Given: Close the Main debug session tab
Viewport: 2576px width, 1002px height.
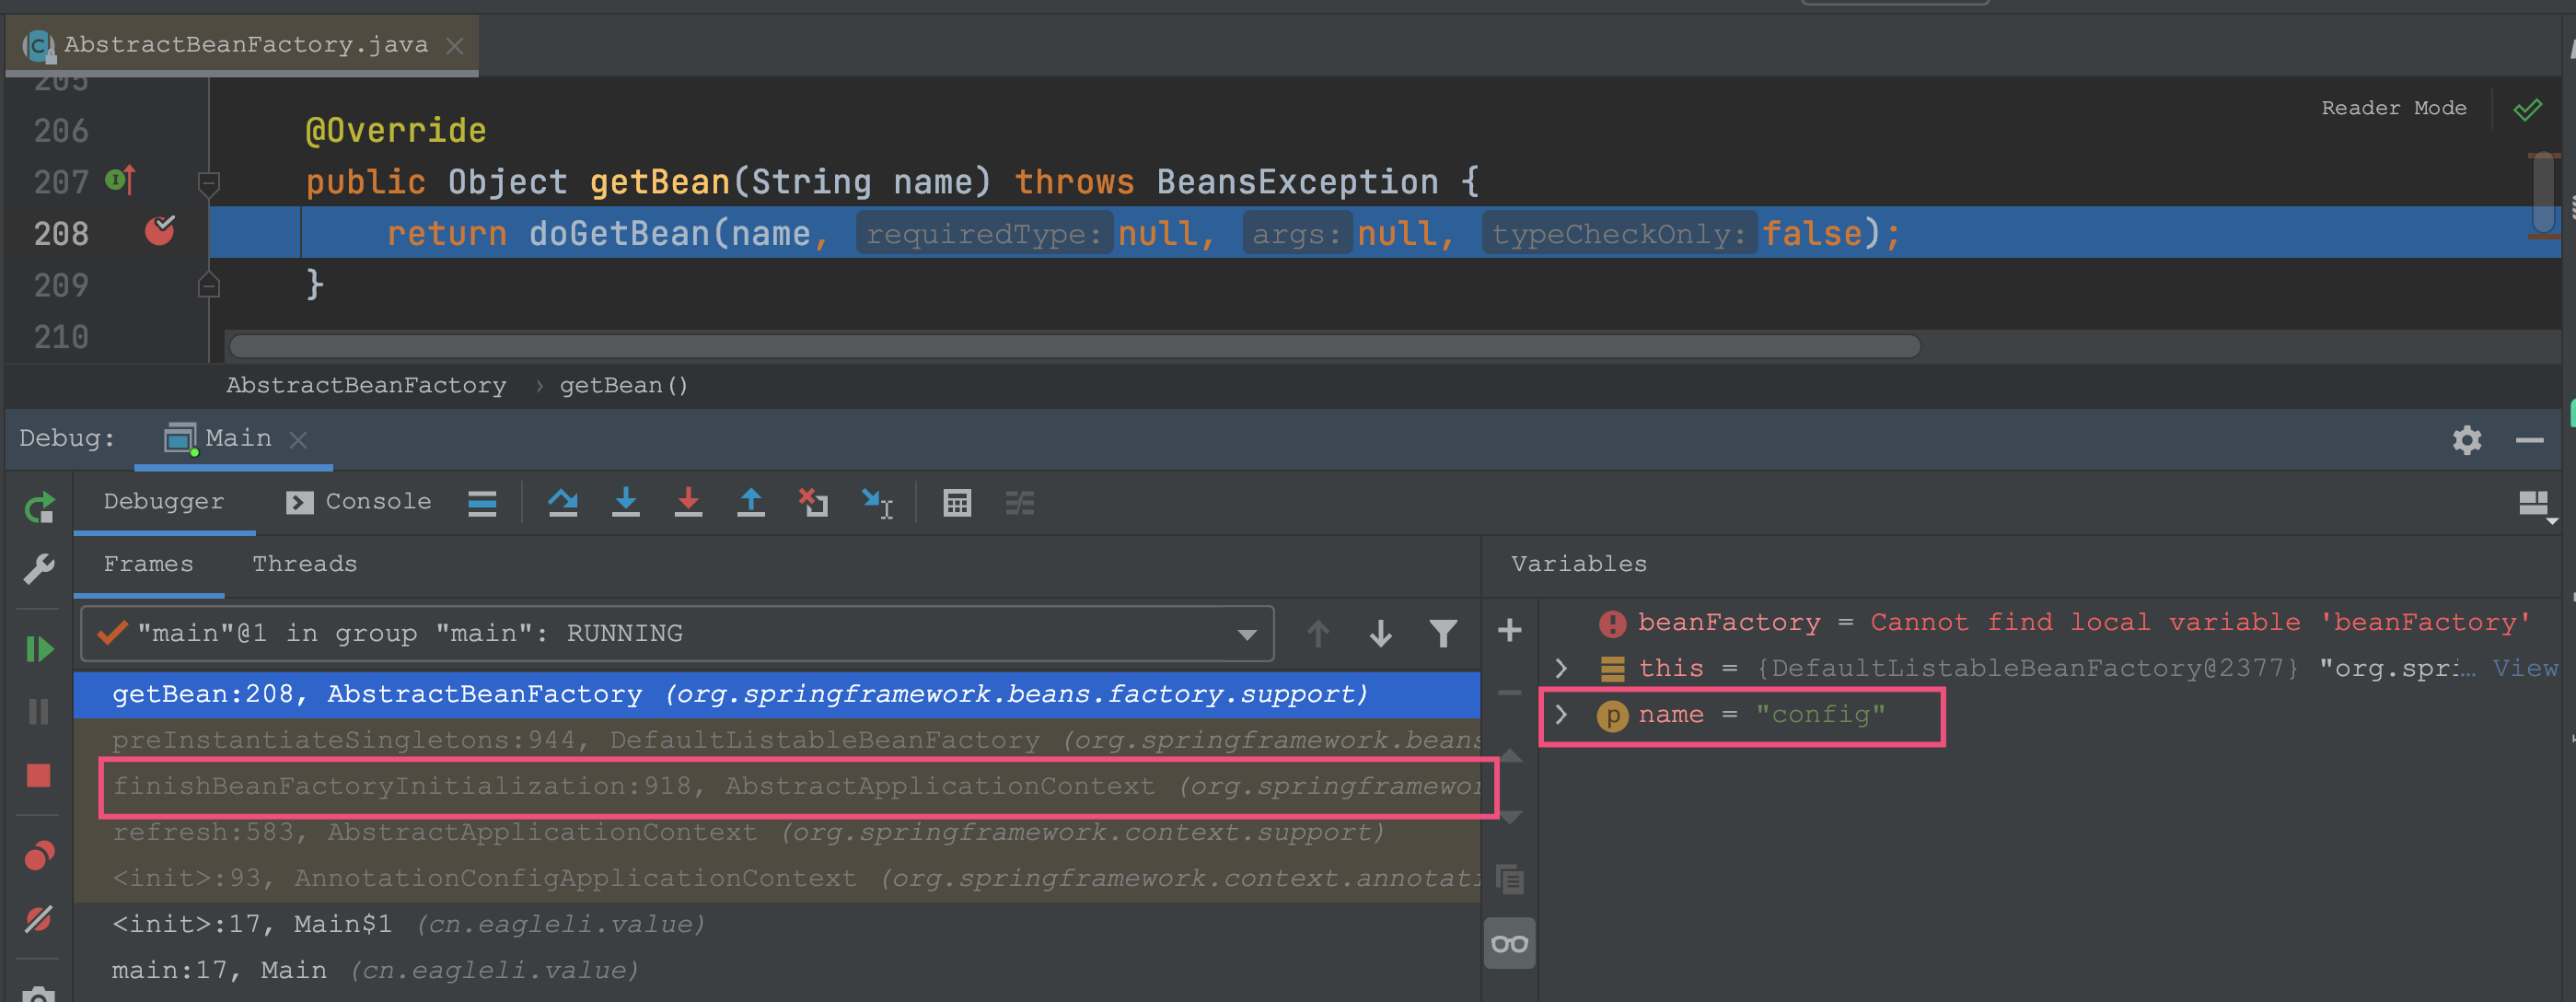Looking at the screenshot, I should click(298, 439).
